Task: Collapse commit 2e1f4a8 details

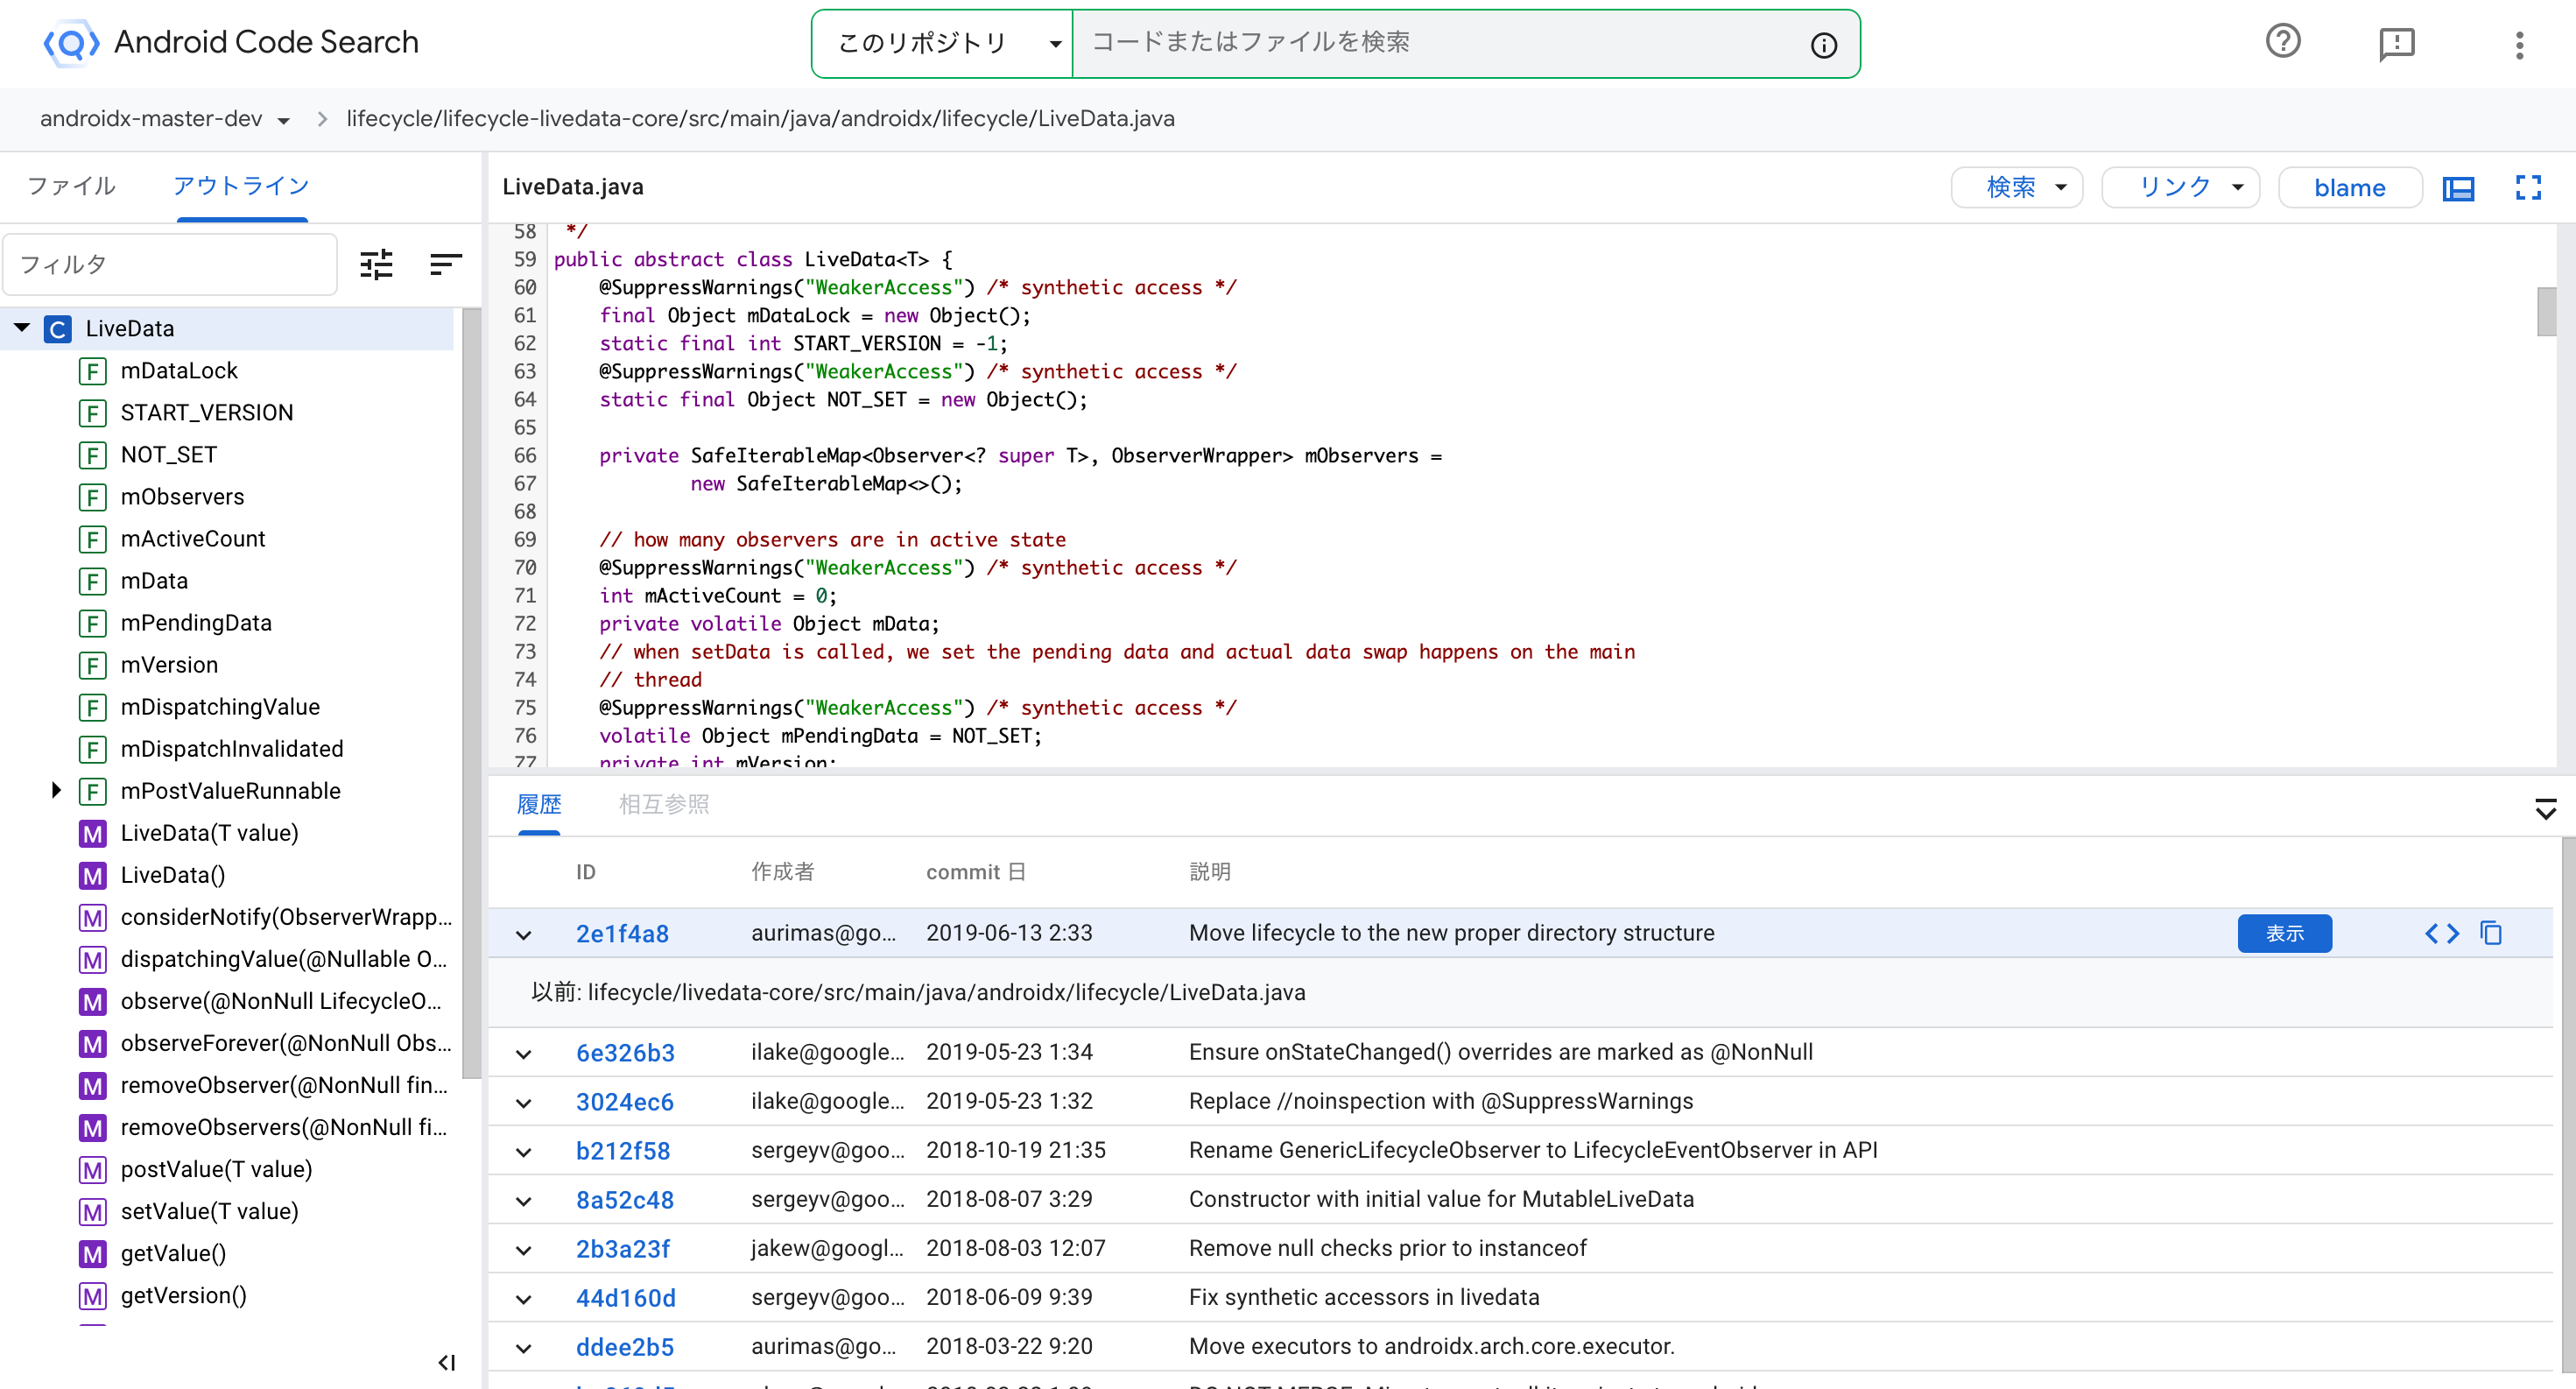Action: pyautogui.click(x=523, y=935)
